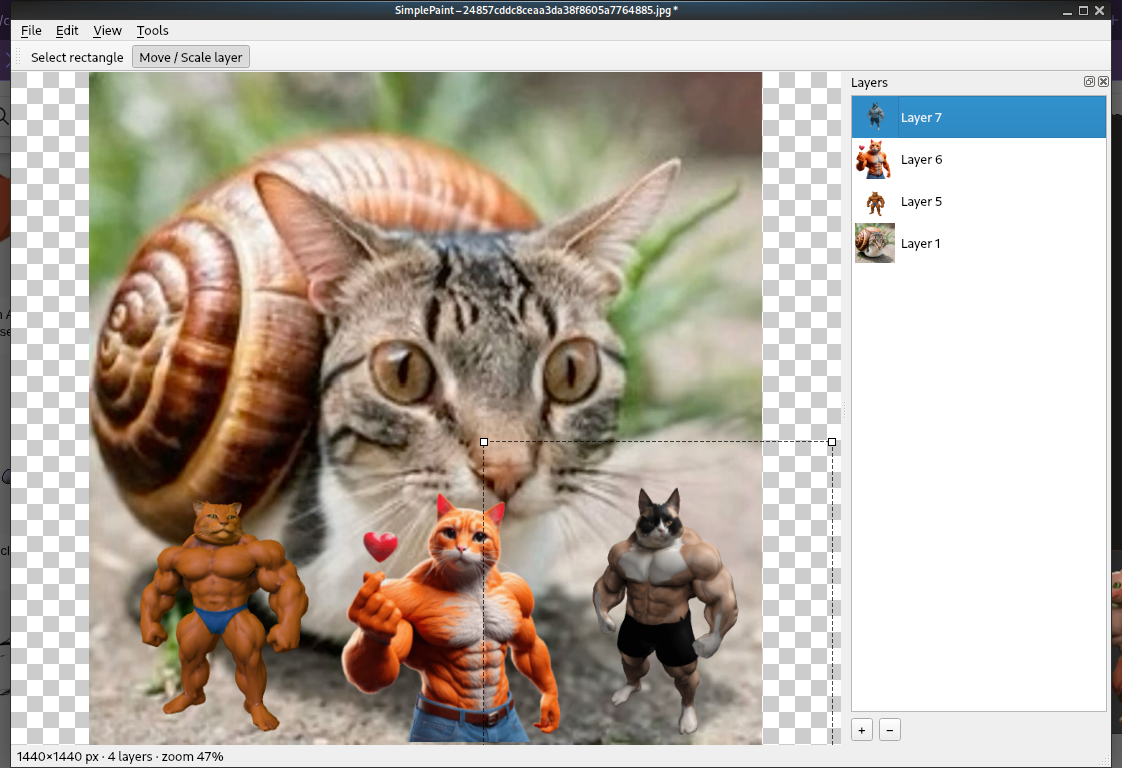Click the Layer 5 thumbnail
Image resolution: width=1122 pixels, height=768 pixels.
coord(875,202)
